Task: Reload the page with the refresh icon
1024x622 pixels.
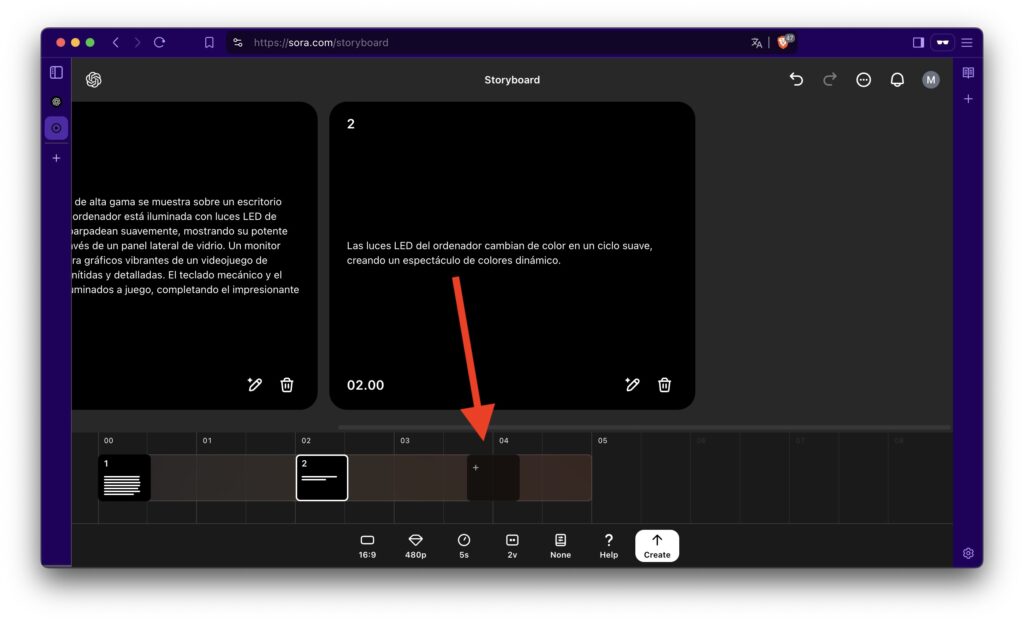Action: click(159, 42)
